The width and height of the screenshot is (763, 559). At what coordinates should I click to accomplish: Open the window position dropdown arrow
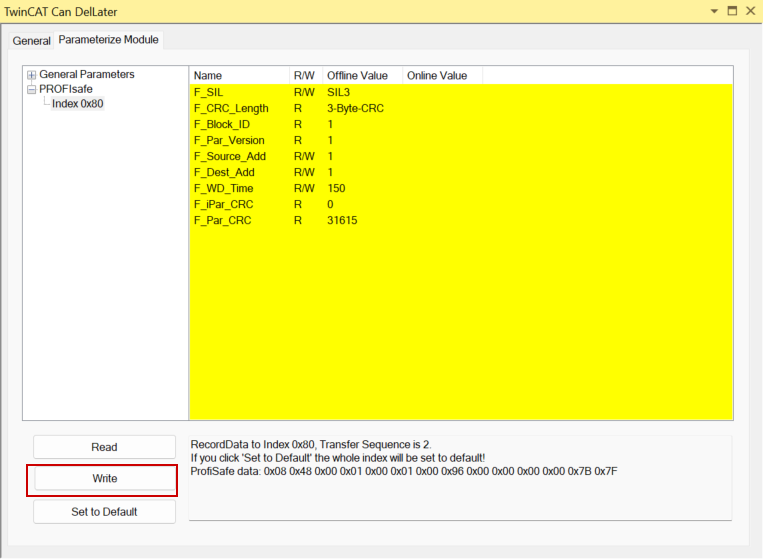[x=714, y=11]
